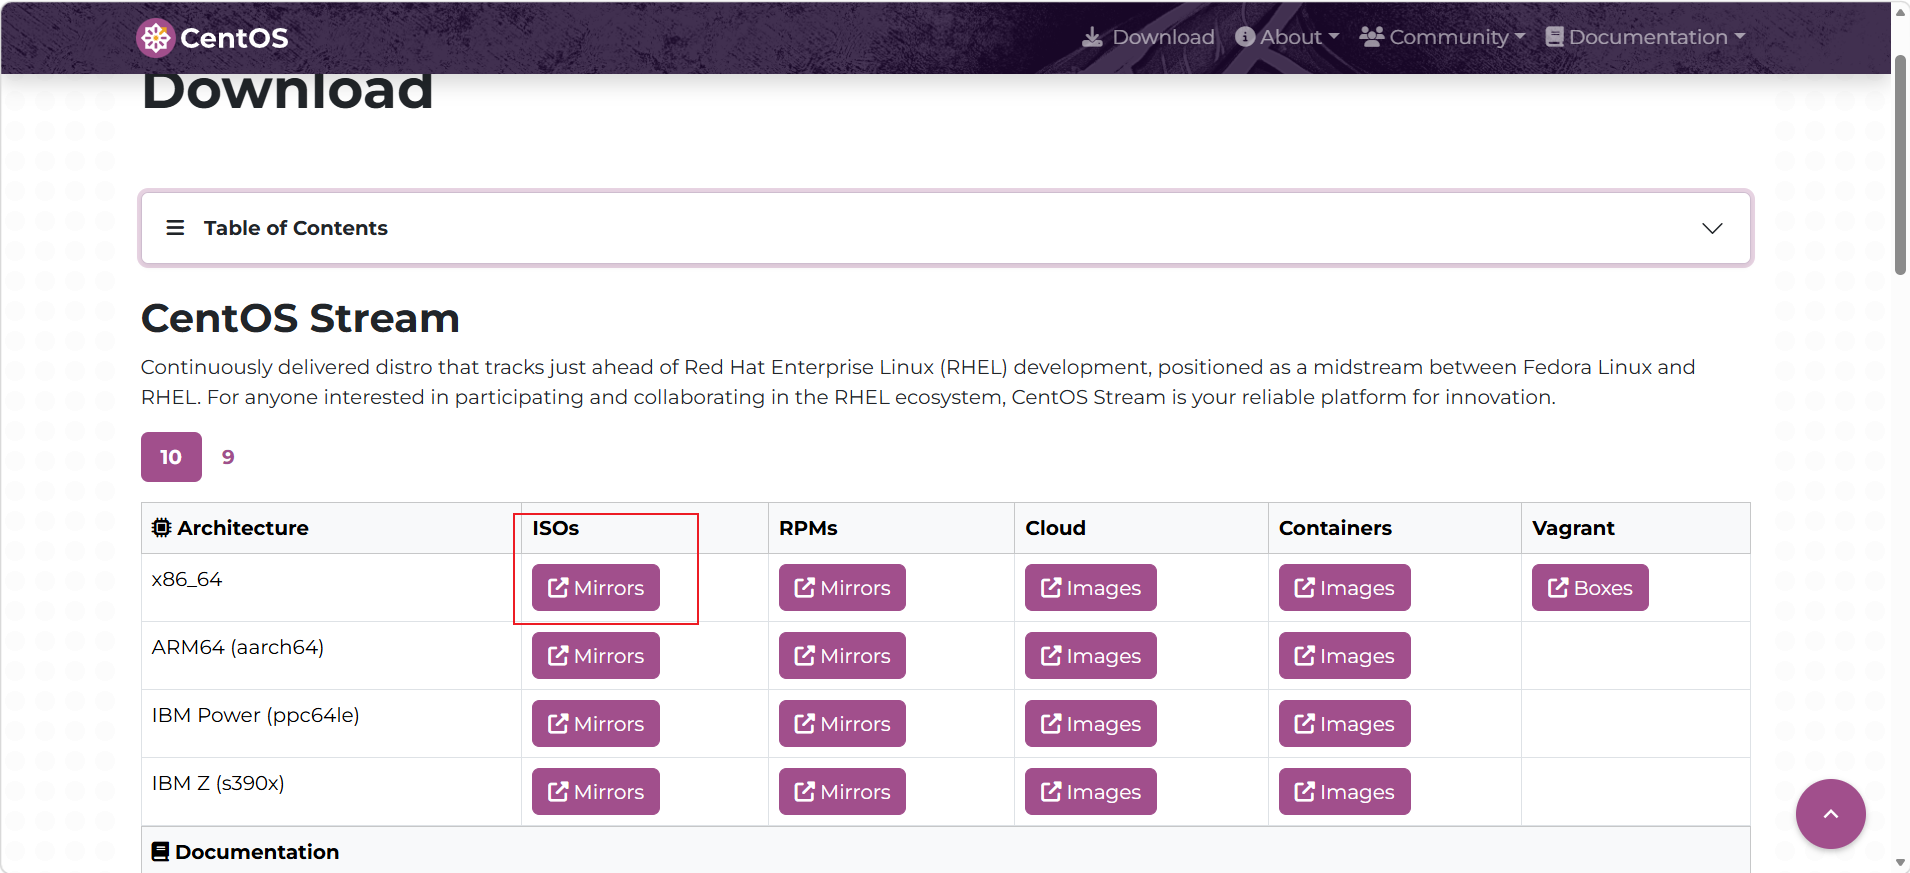The image size is (1910, 873).
Task: Click the Table of Contents hamburger icon
Action: [175, 228]
